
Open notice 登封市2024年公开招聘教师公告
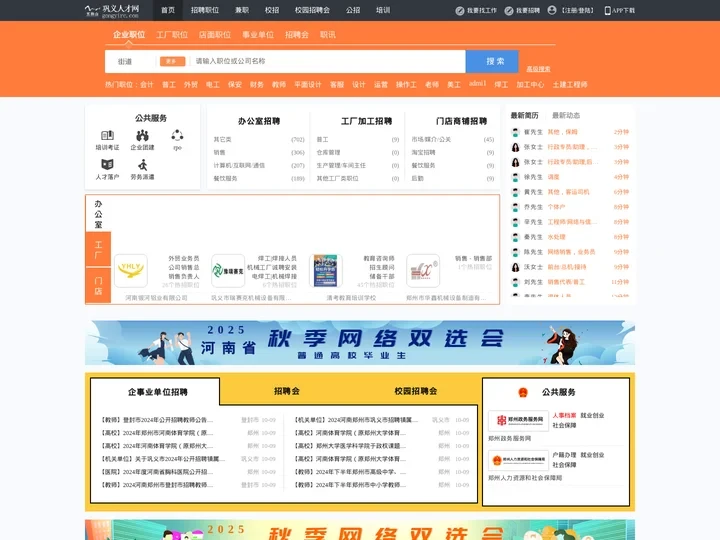(157, 420)
